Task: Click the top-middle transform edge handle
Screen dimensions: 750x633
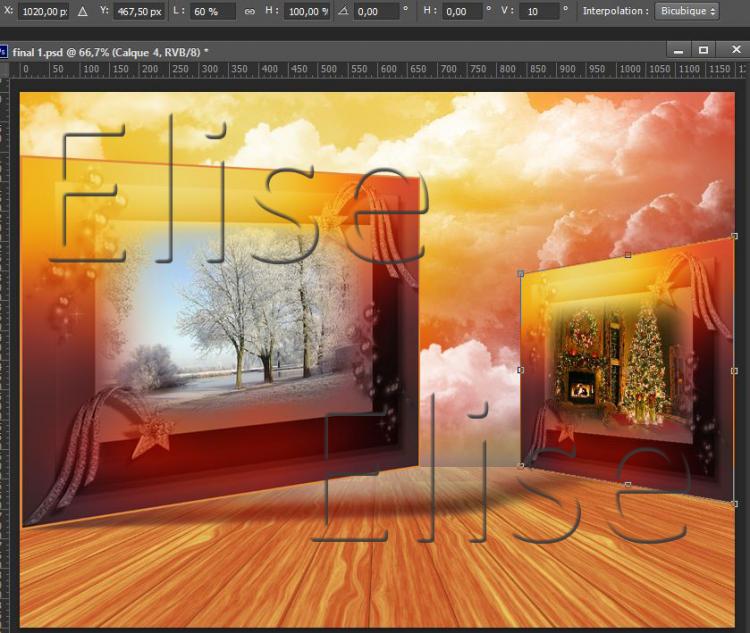Action: click(x=628, y=255)
